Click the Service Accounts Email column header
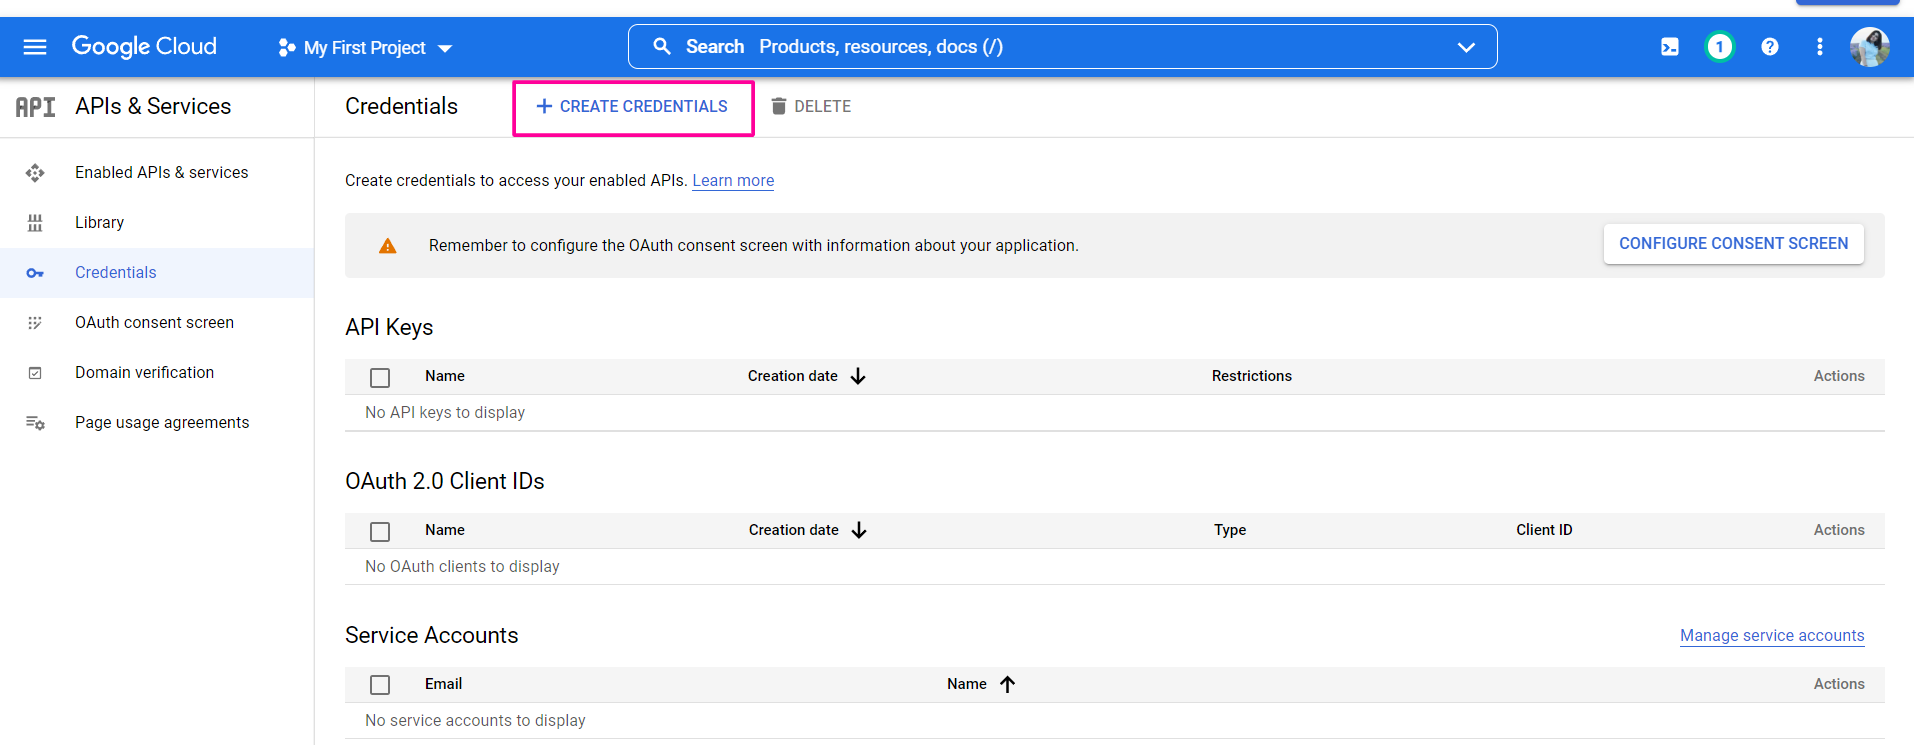Screen dimensions: 1914x745 [x=443, y=684]
